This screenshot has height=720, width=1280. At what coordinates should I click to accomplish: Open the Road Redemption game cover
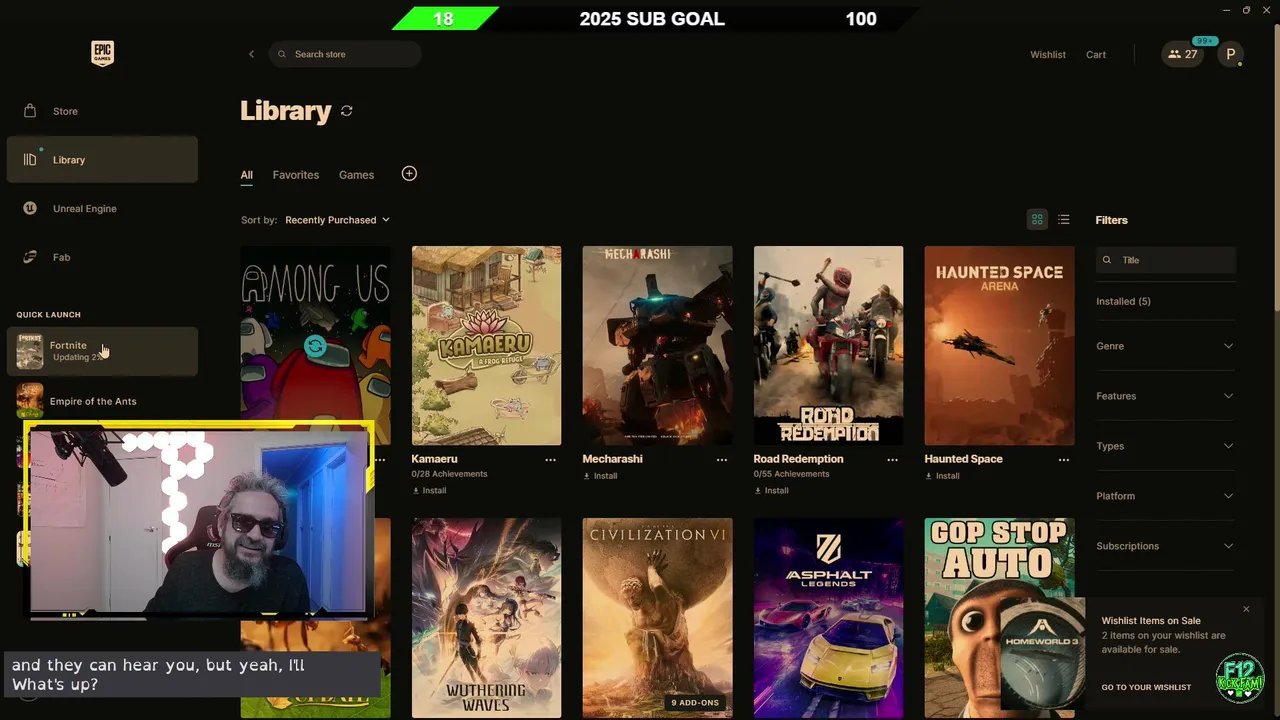point(828,345)
